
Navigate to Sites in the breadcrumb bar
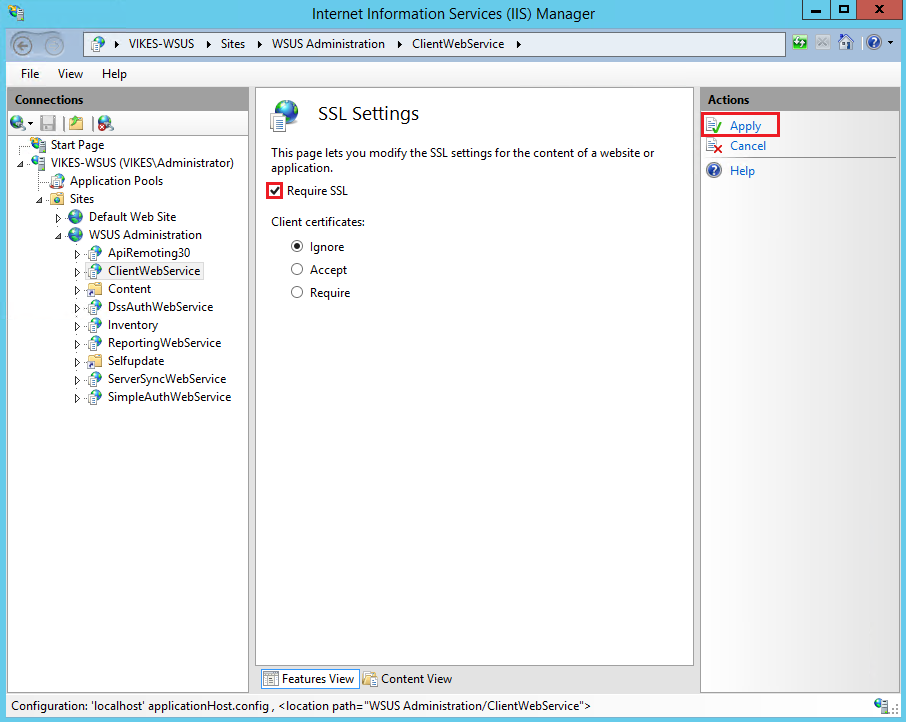point(232,43)
